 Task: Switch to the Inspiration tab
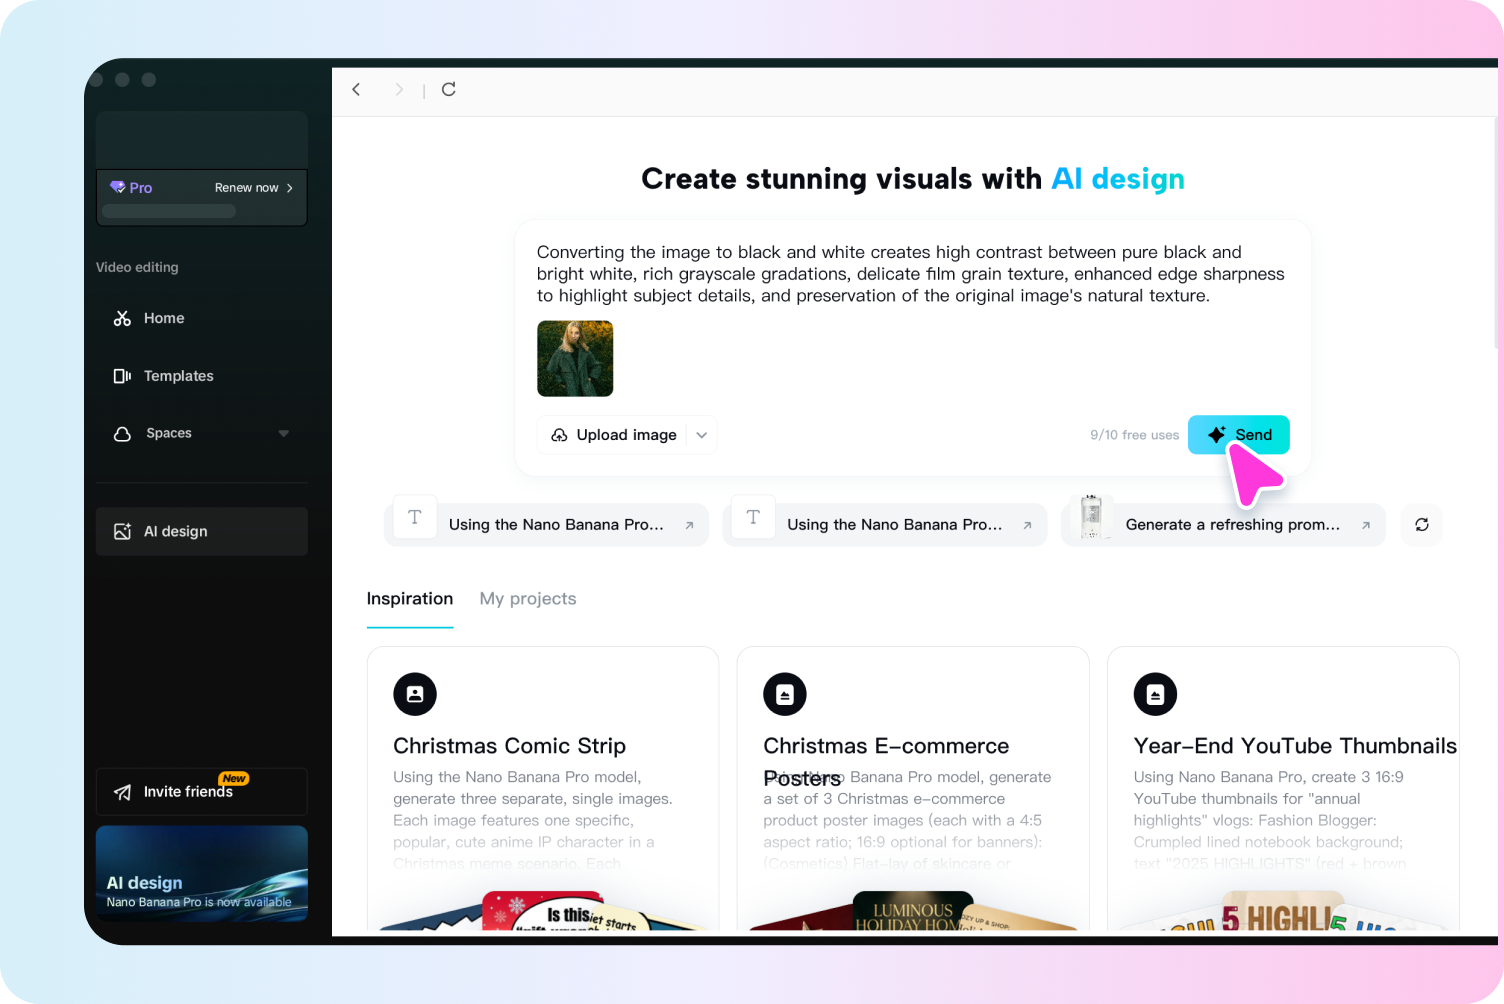[410, 598]
